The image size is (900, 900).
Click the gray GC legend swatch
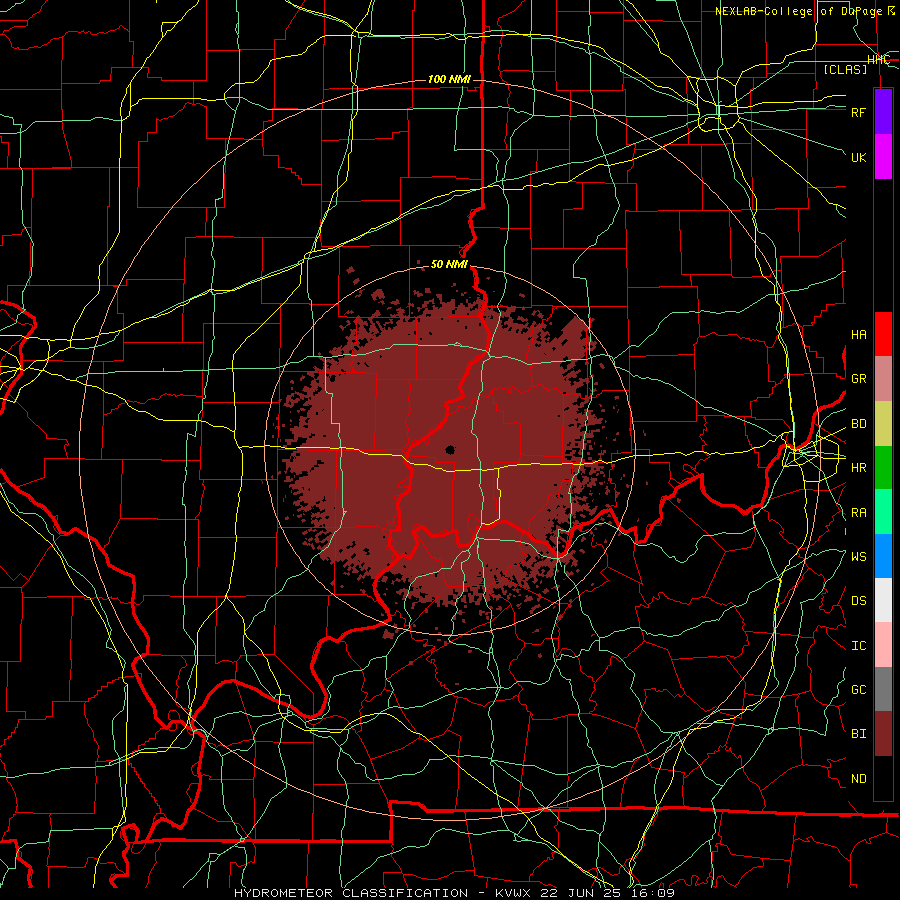click(x=883, y=689)
